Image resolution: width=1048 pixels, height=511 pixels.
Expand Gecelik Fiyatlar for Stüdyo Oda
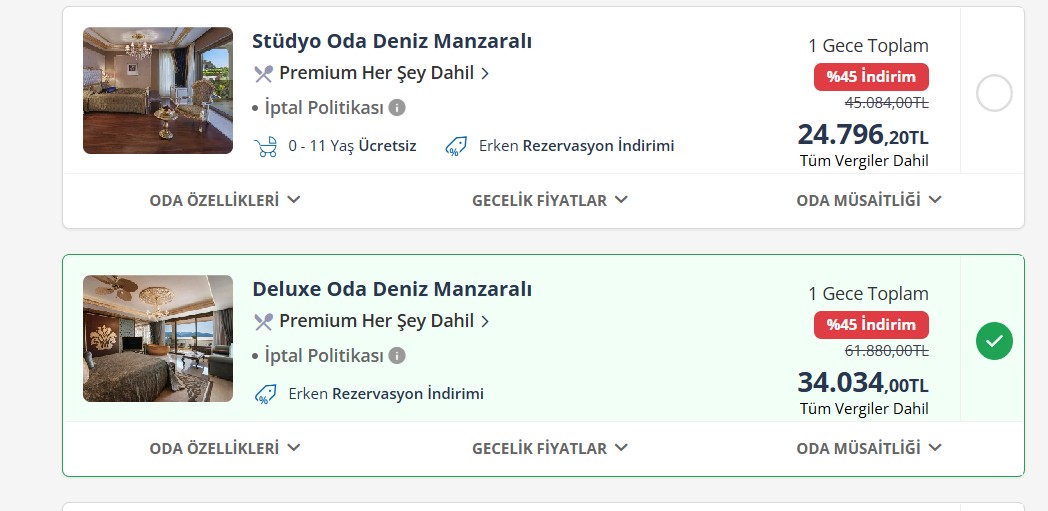tap(549, 200)
